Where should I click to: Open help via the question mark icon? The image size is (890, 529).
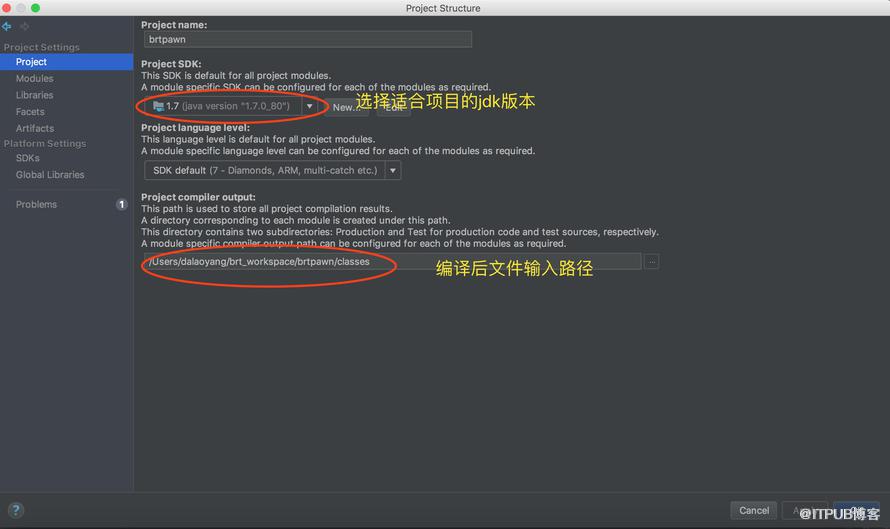(16, 510)
